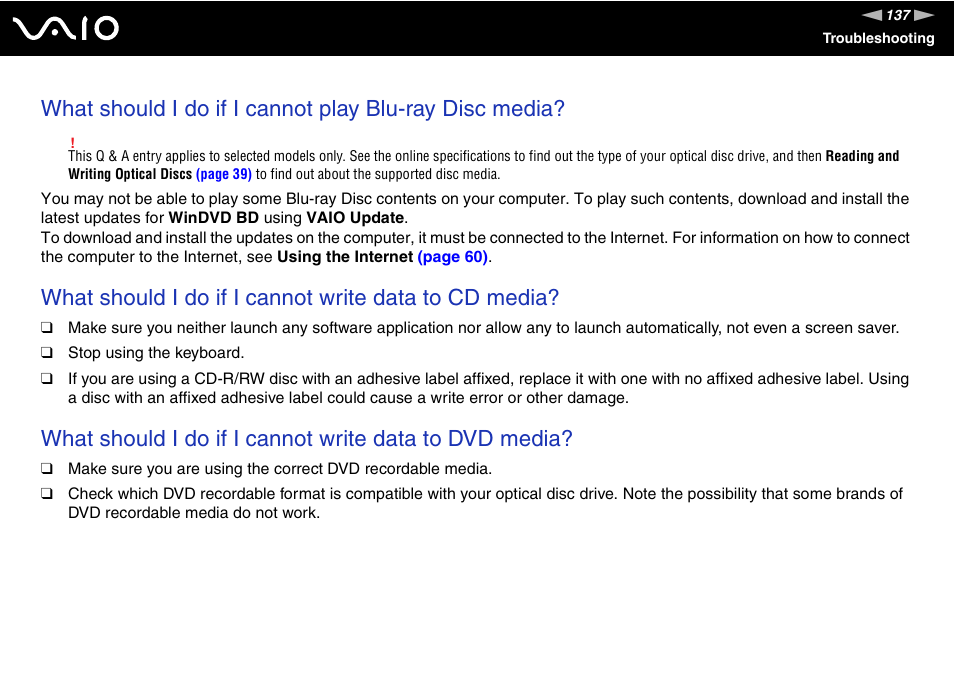Click 'Stop using the keyboard.' line

point(156,353)
